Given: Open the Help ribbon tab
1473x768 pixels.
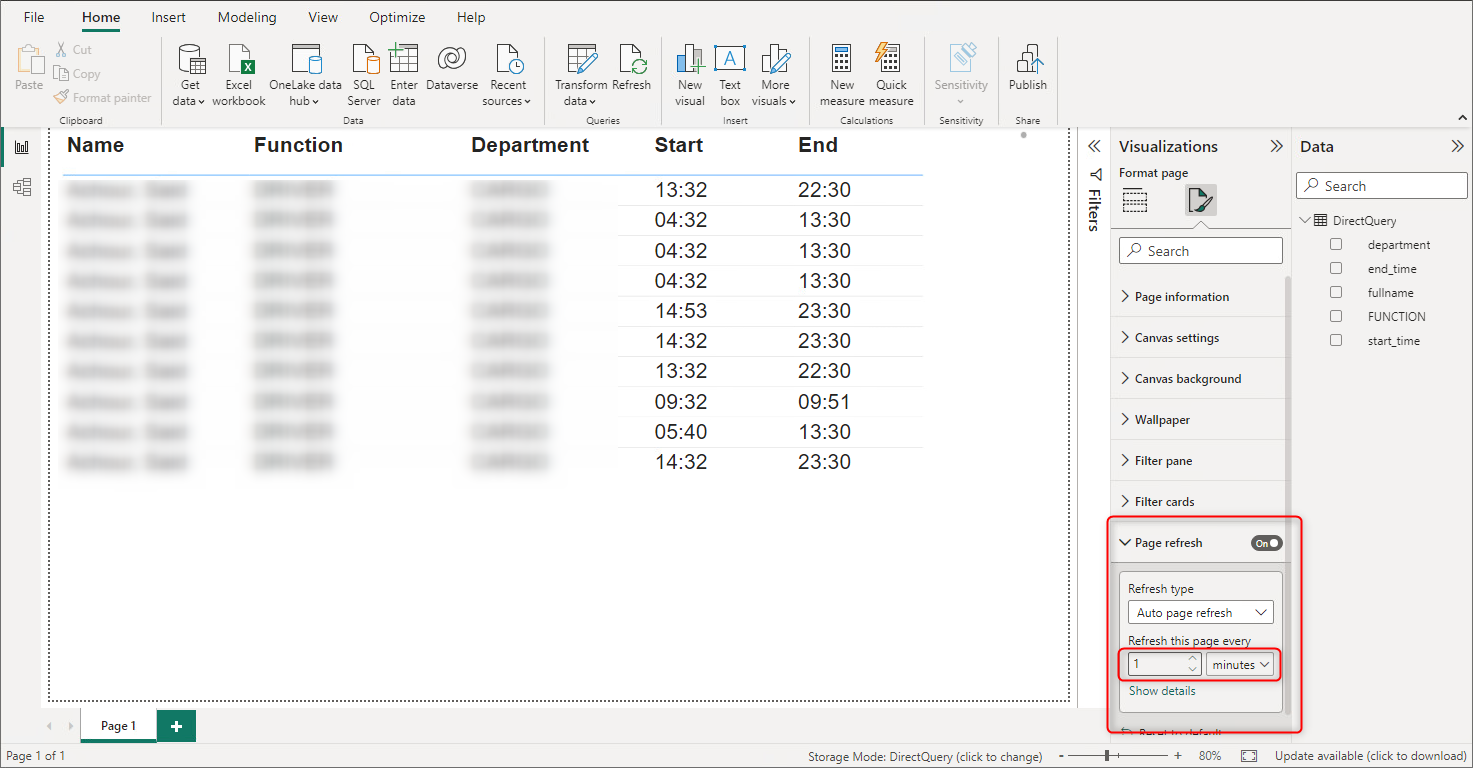Looking at the screenshot, I should [x=471, y=17].
